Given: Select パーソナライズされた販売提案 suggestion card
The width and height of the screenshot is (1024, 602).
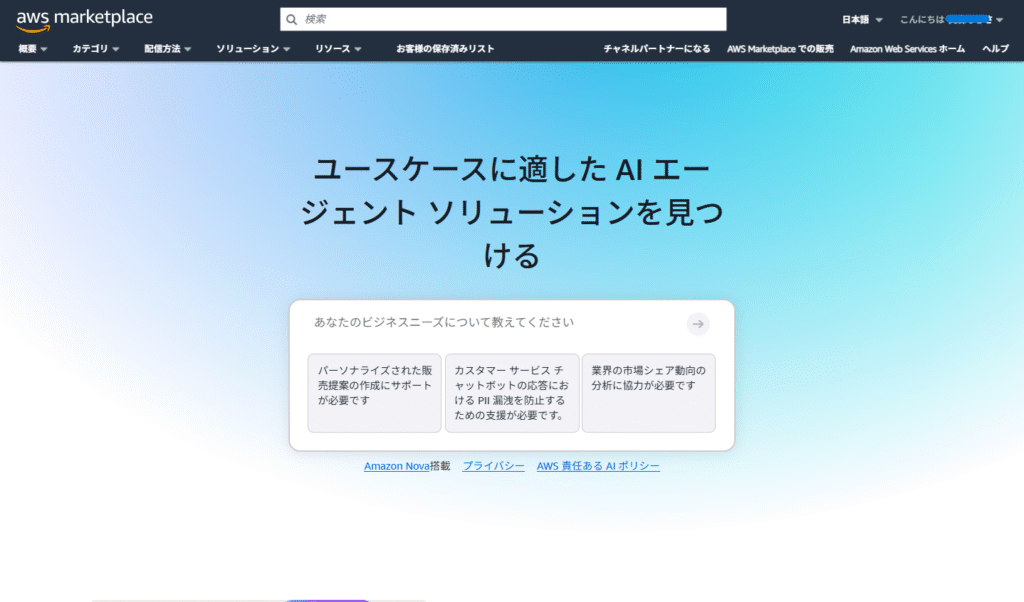Looking at the screenshot, I should point(375,393).
